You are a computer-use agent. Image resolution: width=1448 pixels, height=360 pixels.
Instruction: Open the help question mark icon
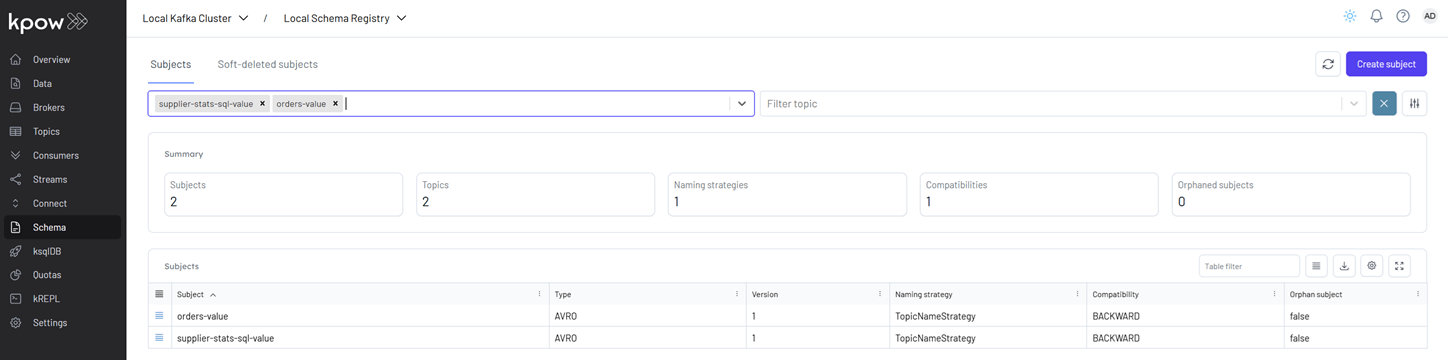(1403, 16)
